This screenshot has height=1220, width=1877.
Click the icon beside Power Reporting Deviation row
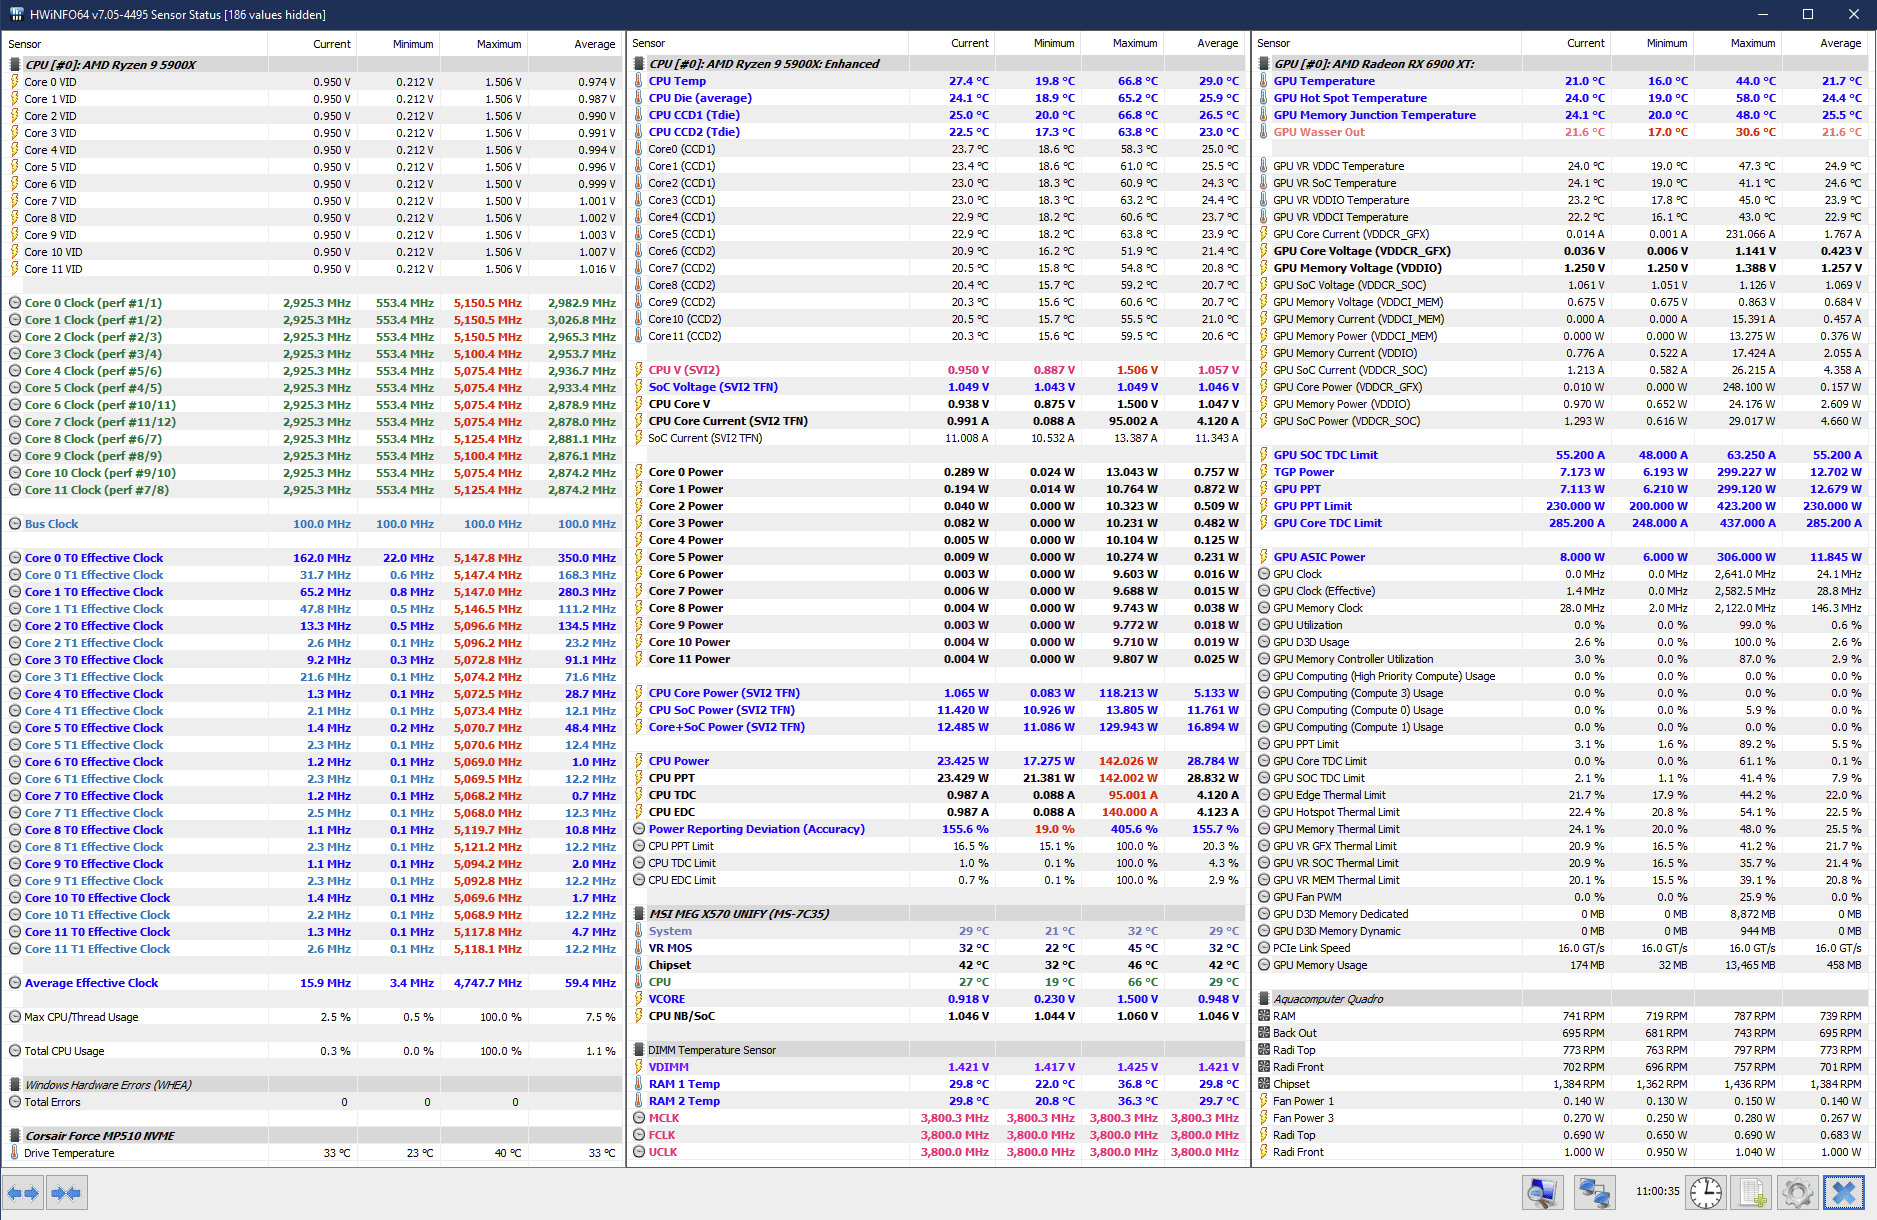[x=639, y=829]
